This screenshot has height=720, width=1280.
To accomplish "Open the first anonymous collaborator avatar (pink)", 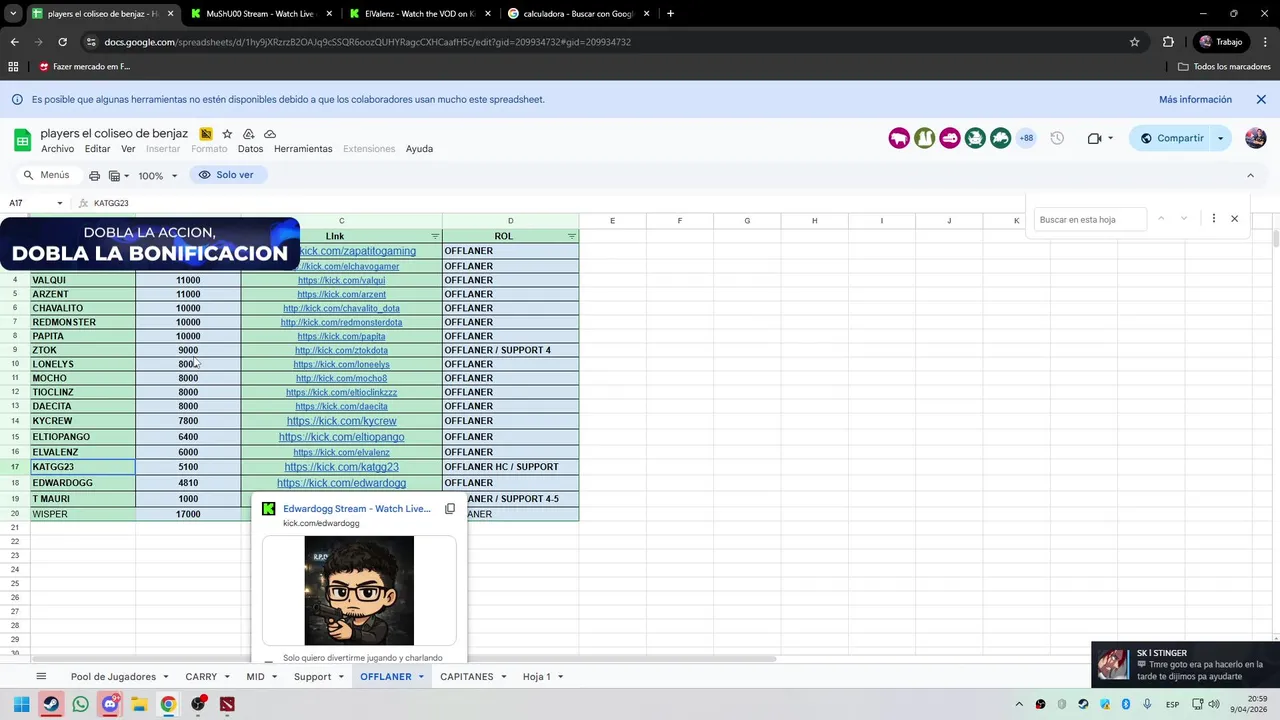I will (899, 138).
